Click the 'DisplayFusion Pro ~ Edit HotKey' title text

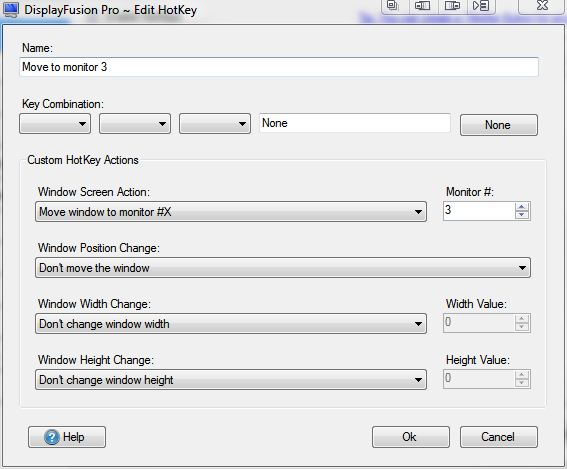(x=111, y=10)
